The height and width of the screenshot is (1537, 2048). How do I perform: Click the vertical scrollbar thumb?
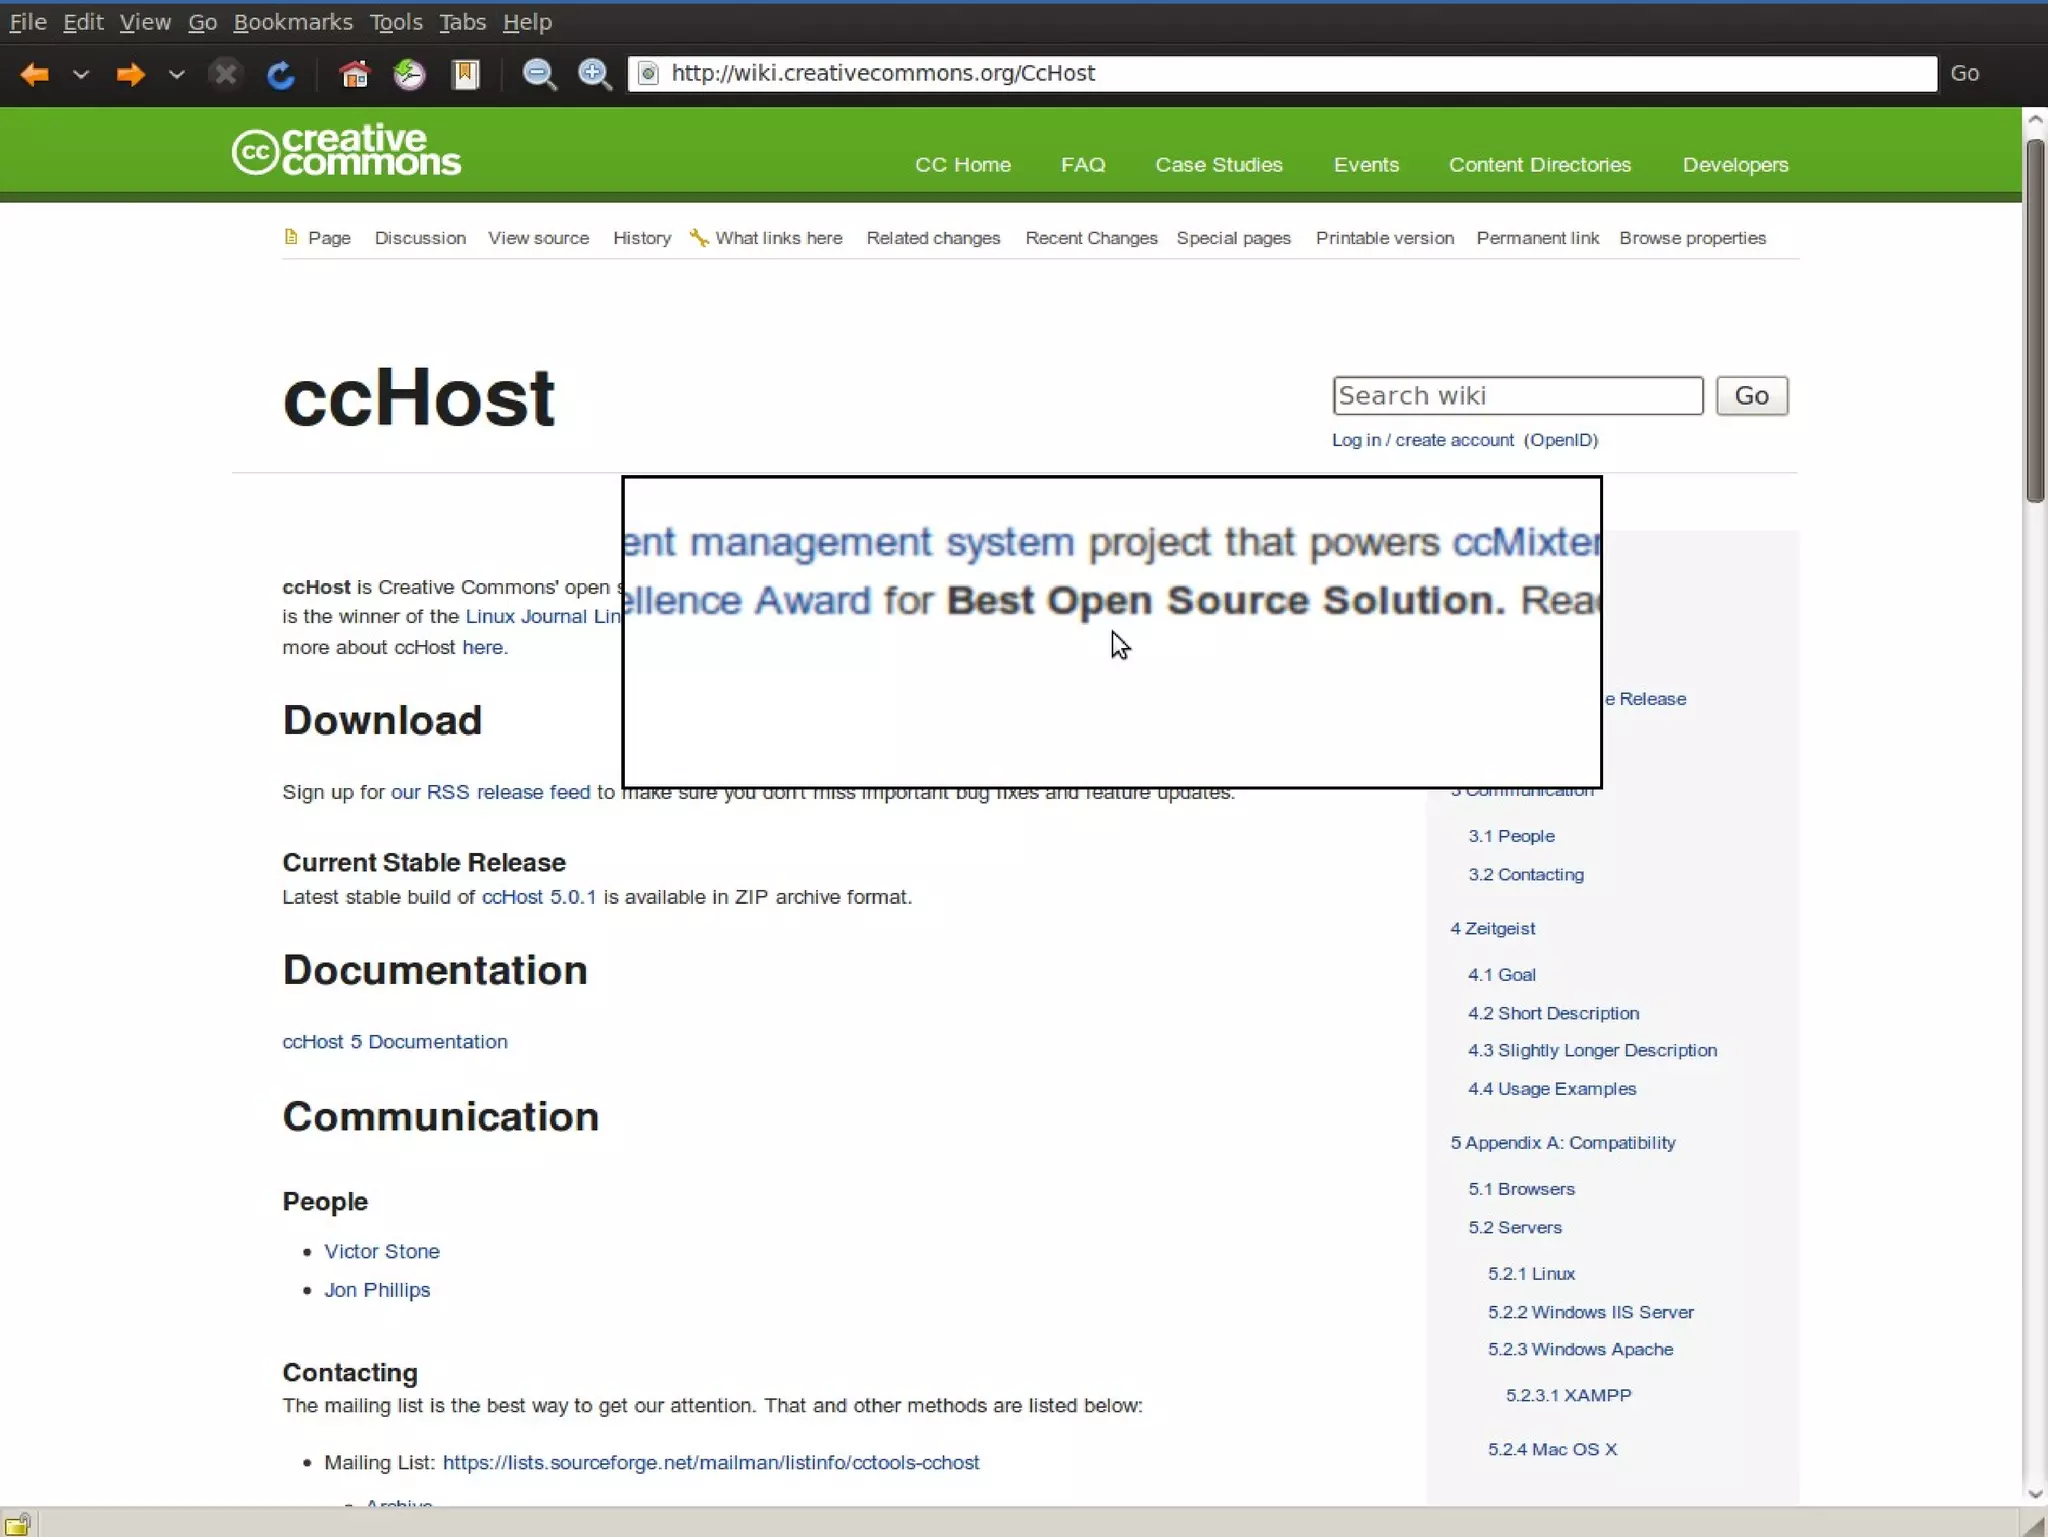click(2034, 320)
